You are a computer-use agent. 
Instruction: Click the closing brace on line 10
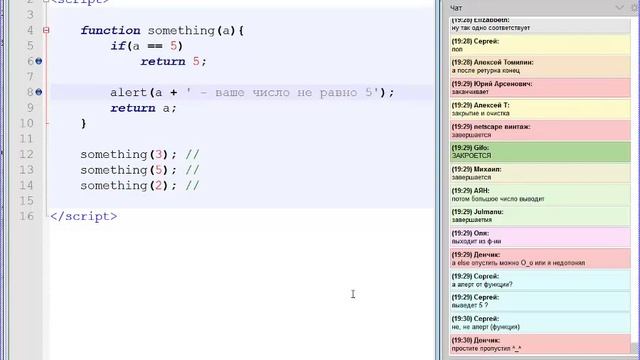(84, 123)
